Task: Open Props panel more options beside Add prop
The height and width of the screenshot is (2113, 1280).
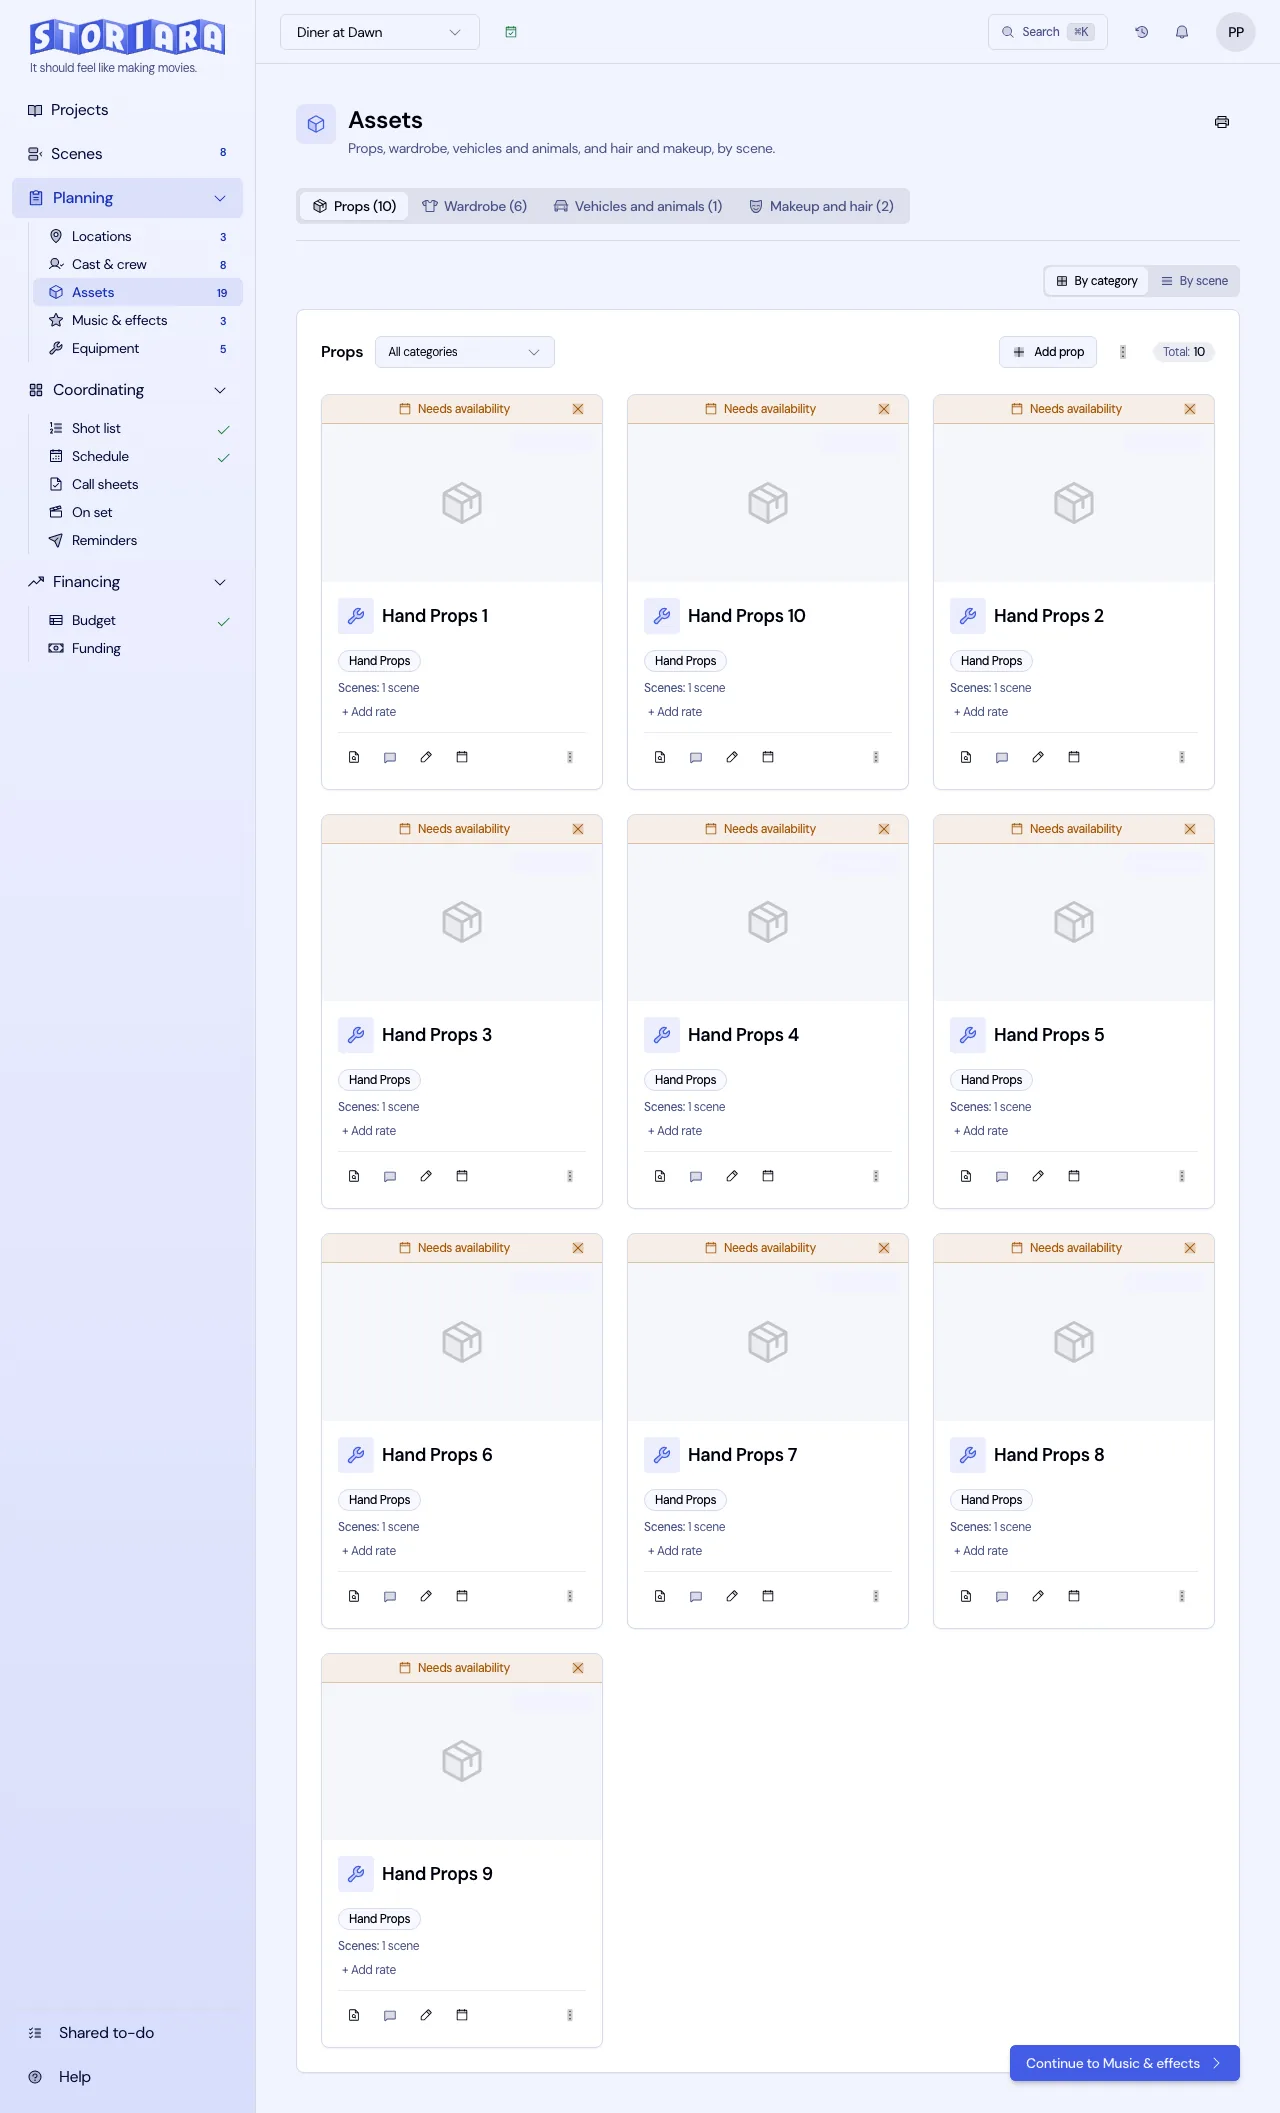Action: pyautogui.click(x=1123, y=352)
